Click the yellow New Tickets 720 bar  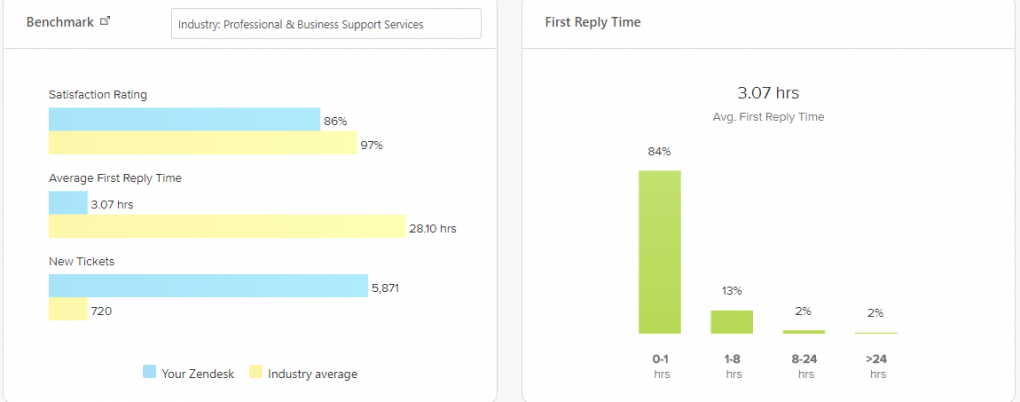(68, 309)
